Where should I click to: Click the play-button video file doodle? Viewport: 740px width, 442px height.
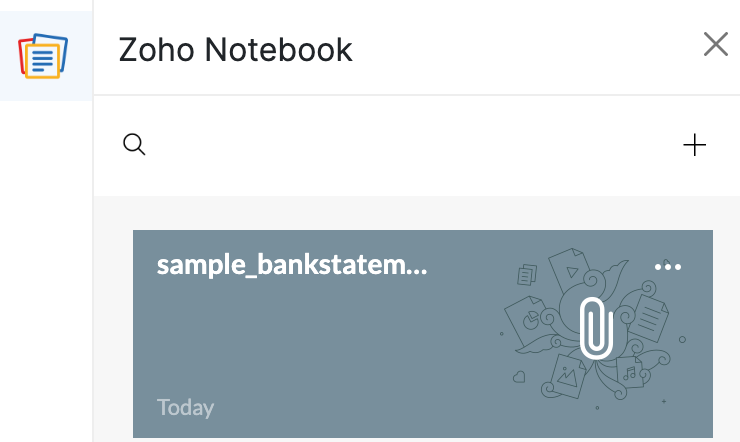(x=569, y=270)
